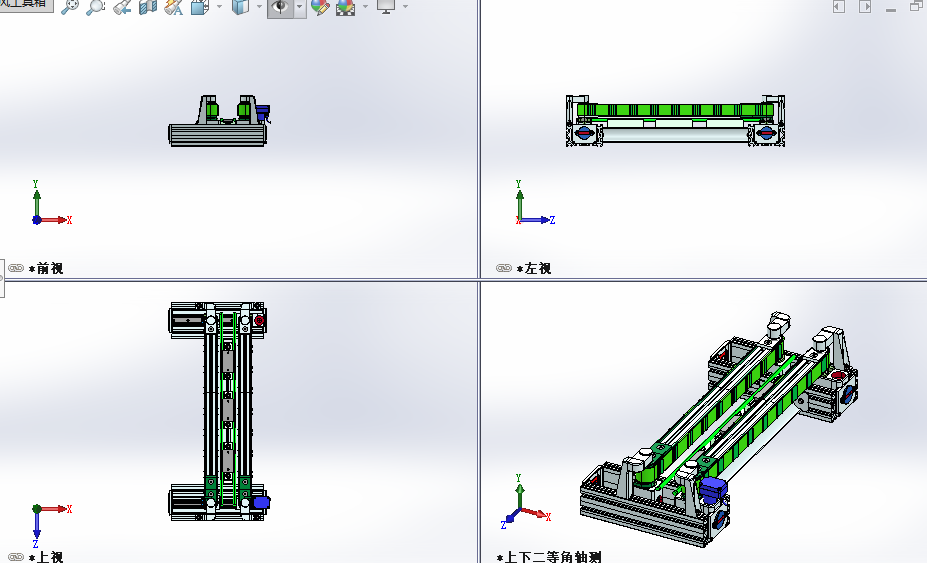Open Dynamic Annotation Views tool
Screen dimensions: 927x563
coord(173,7)
